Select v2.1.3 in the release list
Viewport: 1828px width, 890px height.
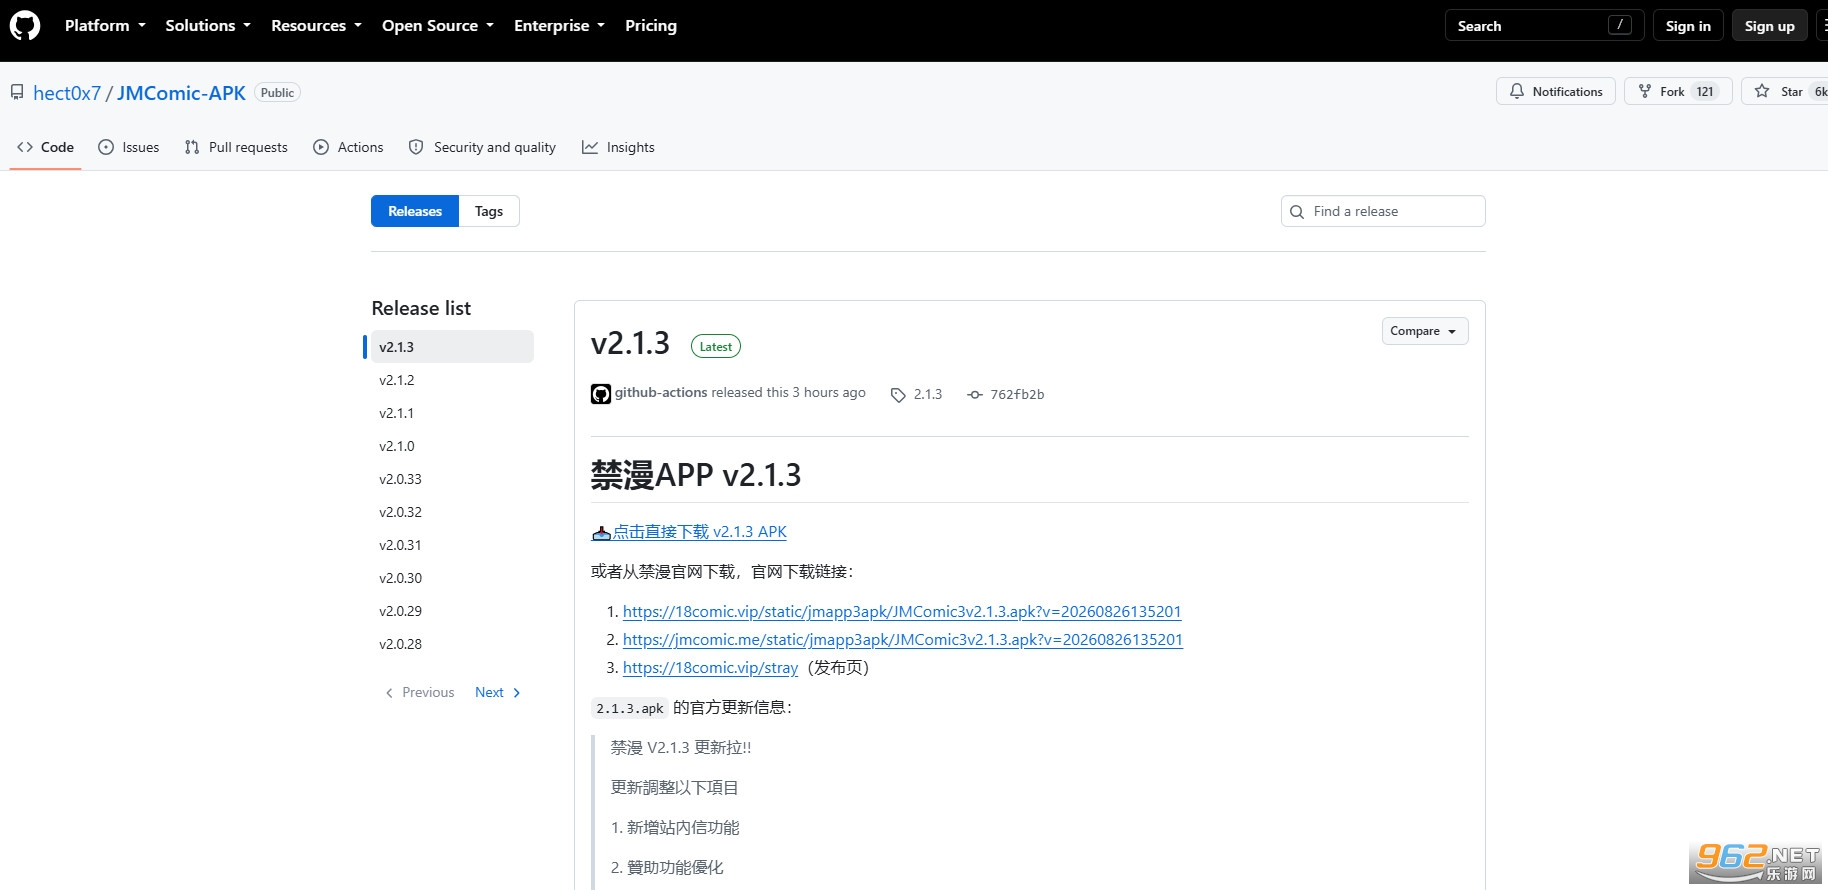tap(452, 347)
